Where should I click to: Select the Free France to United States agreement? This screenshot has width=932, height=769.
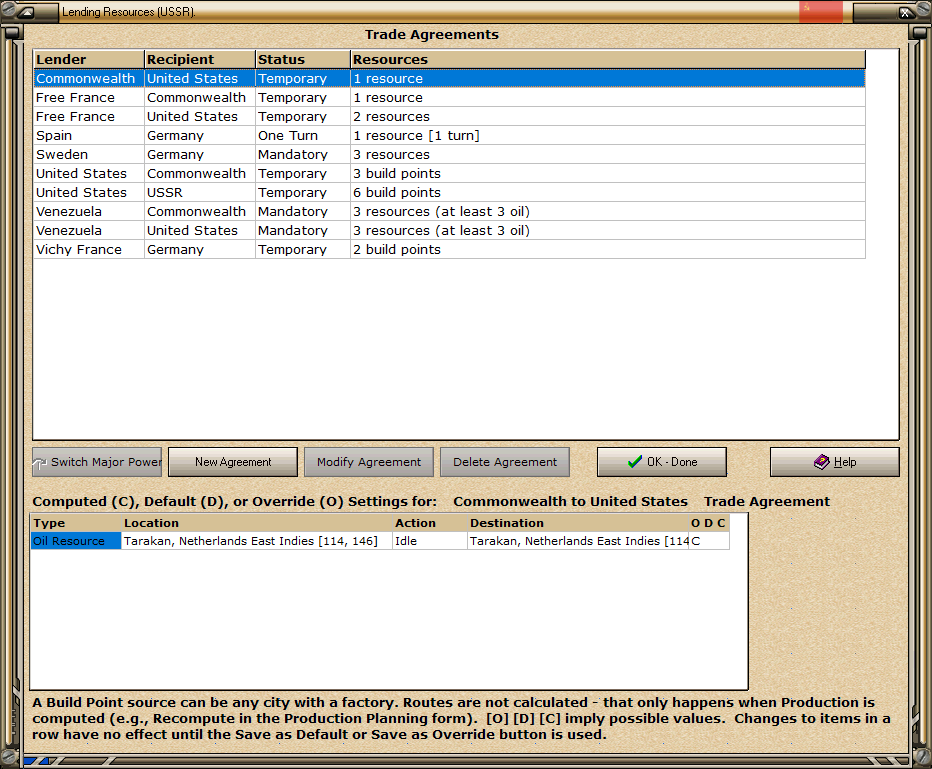click(x=449, y=116)
